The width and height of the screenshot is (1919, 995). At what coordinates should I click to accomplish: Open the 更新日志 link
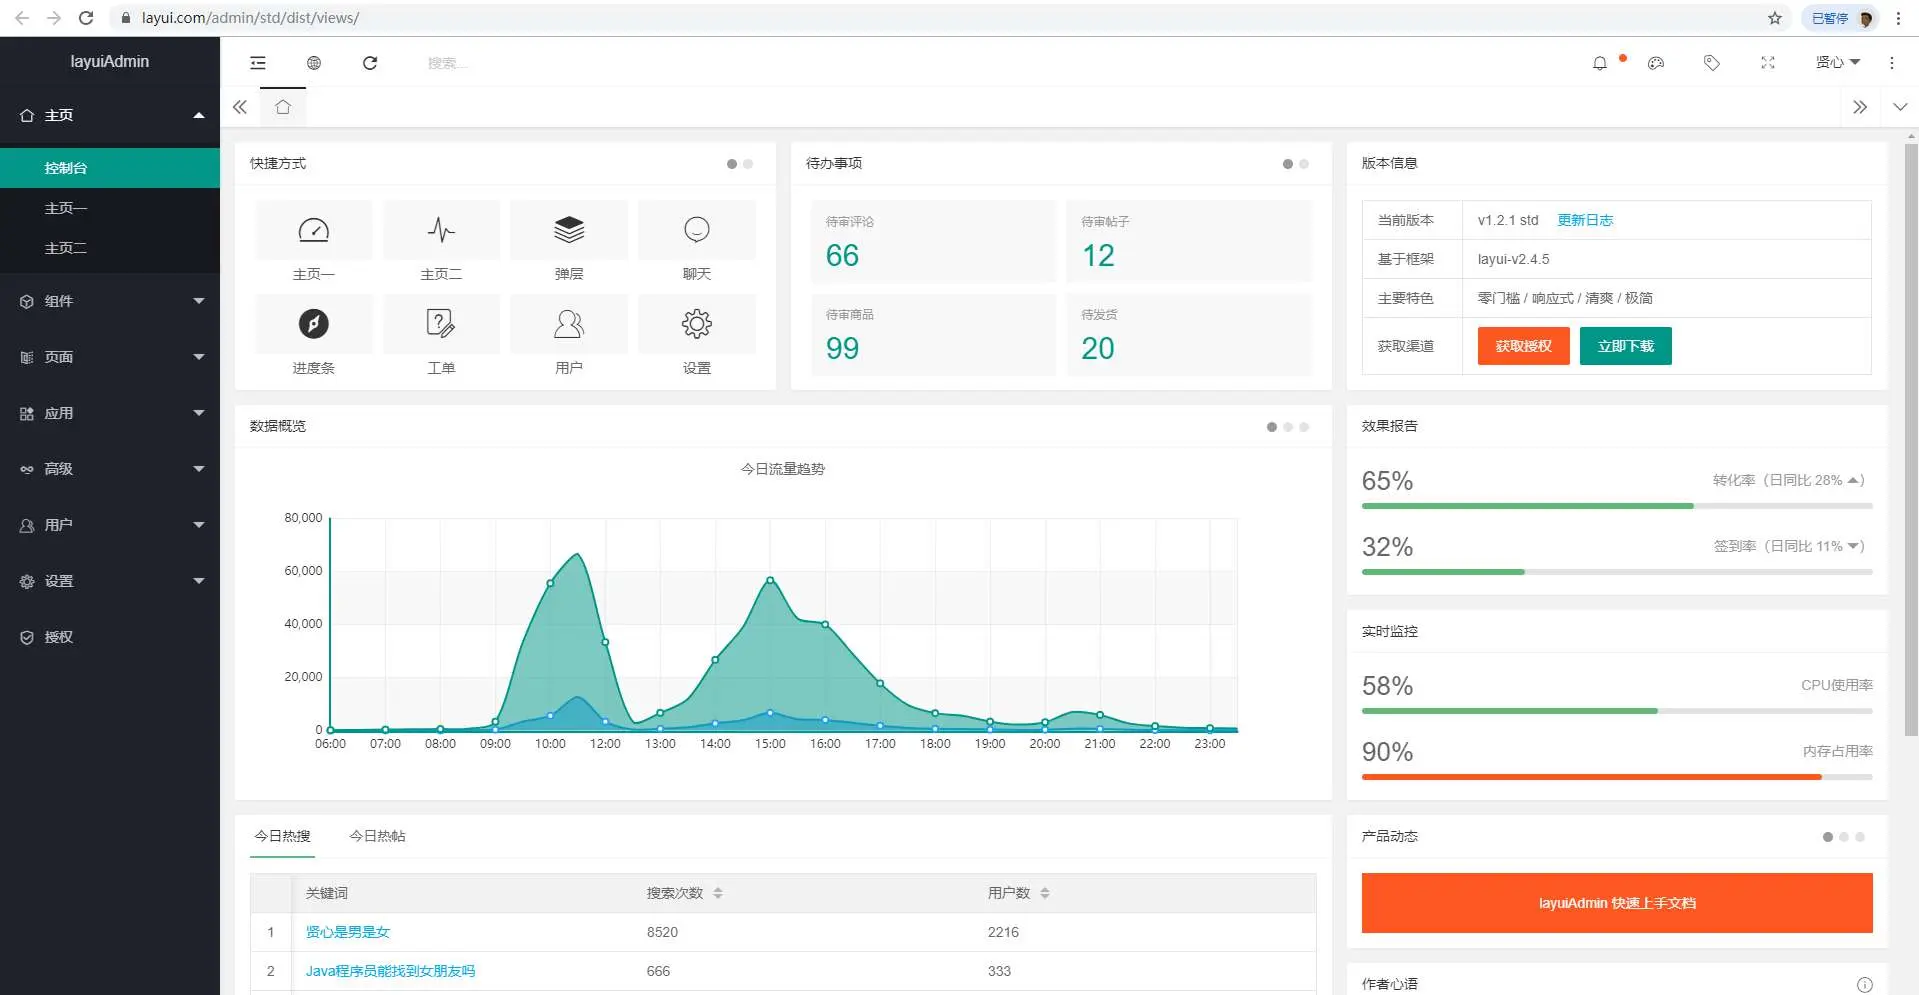(x=1585, y=220)
